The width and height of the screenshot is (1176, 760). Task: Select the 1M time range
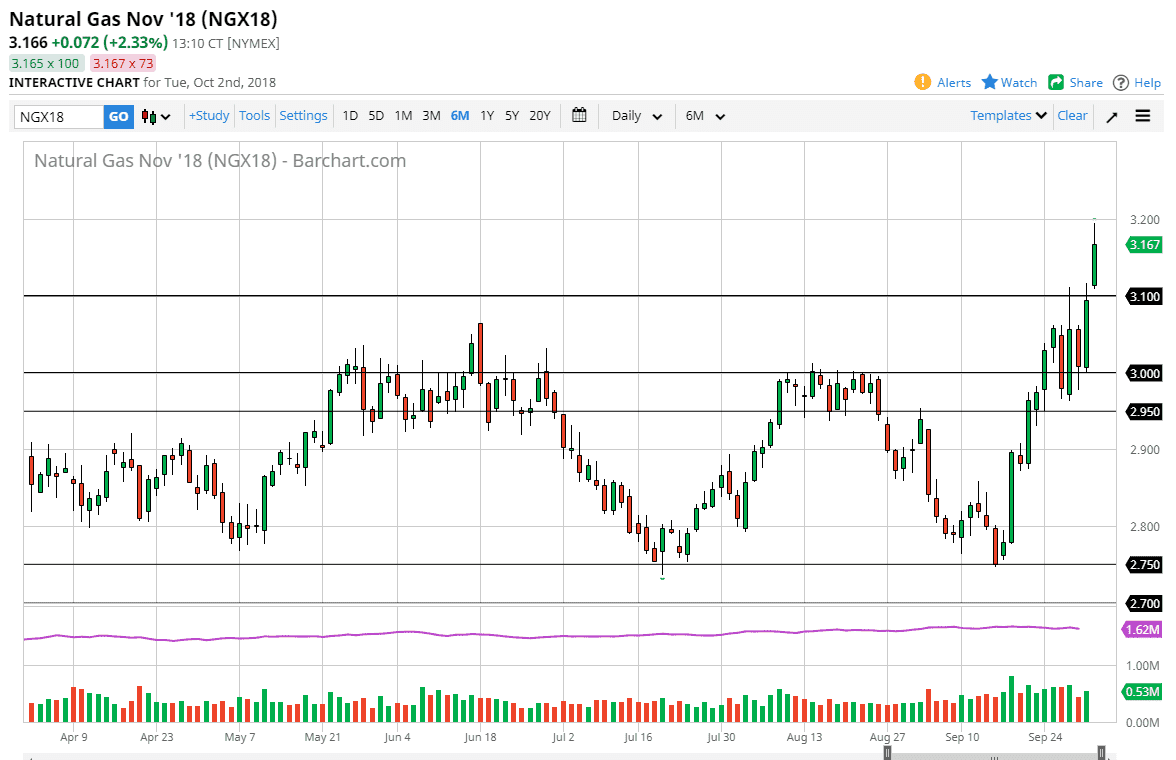pos(404,116)
